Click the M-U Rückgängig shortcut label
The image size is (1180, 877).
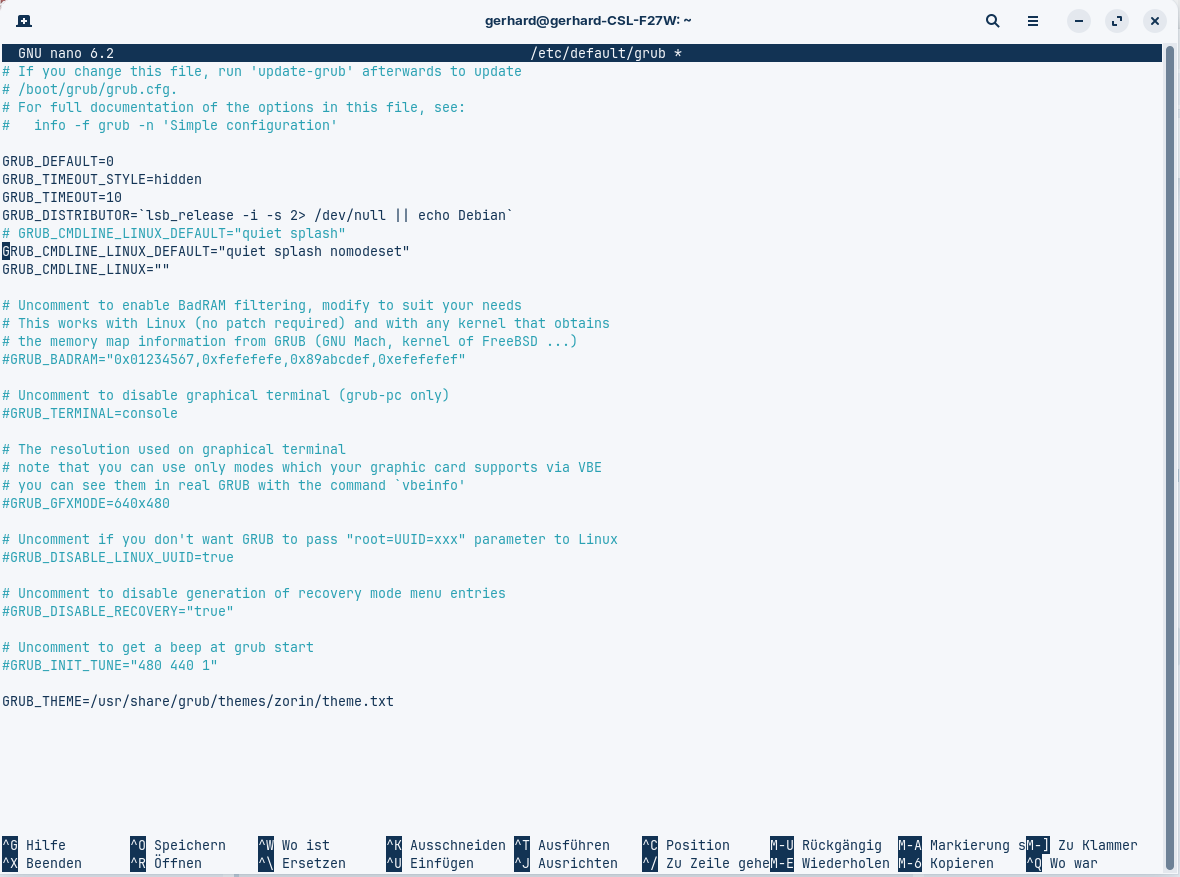826,845
